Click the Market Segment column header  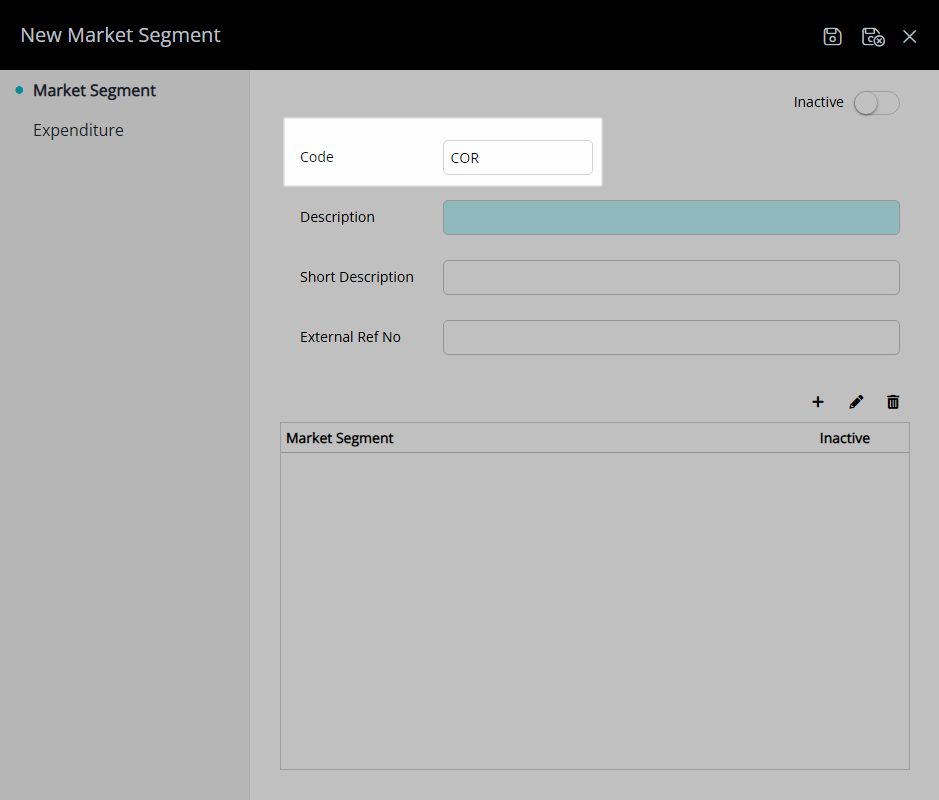tap(340, 438)
